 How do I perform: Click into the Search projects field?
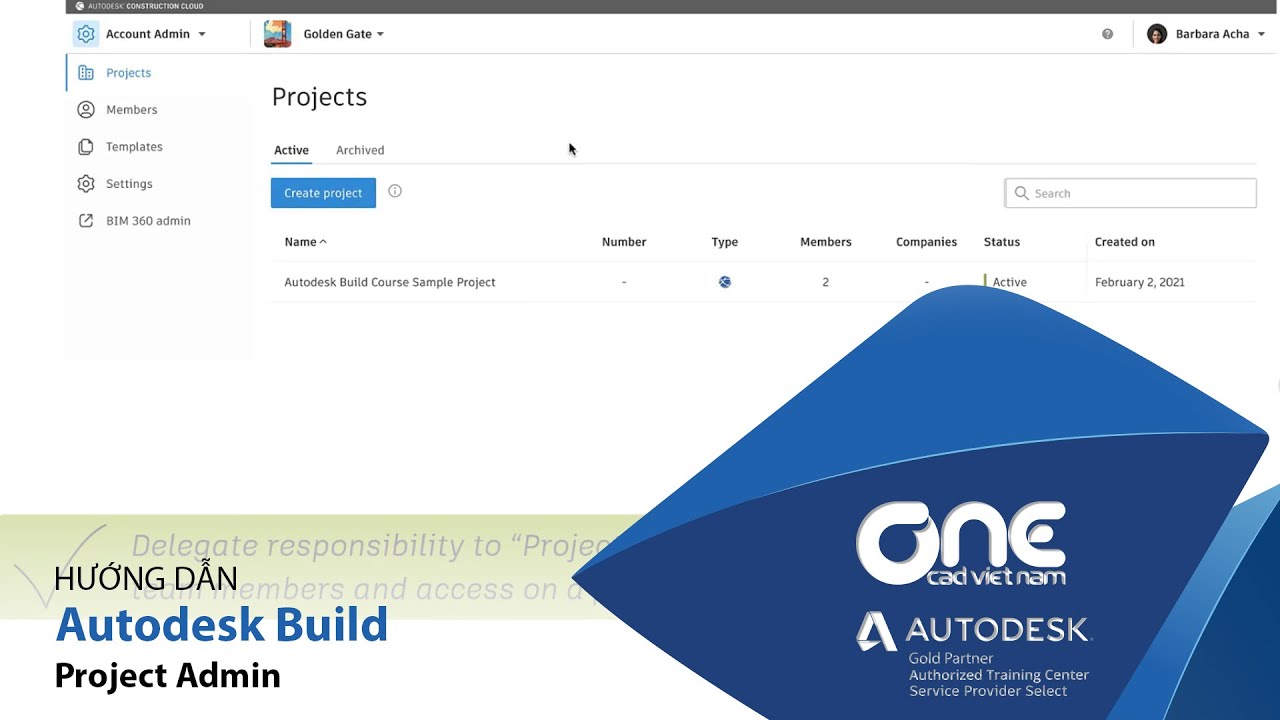[x=1130, y=193]
